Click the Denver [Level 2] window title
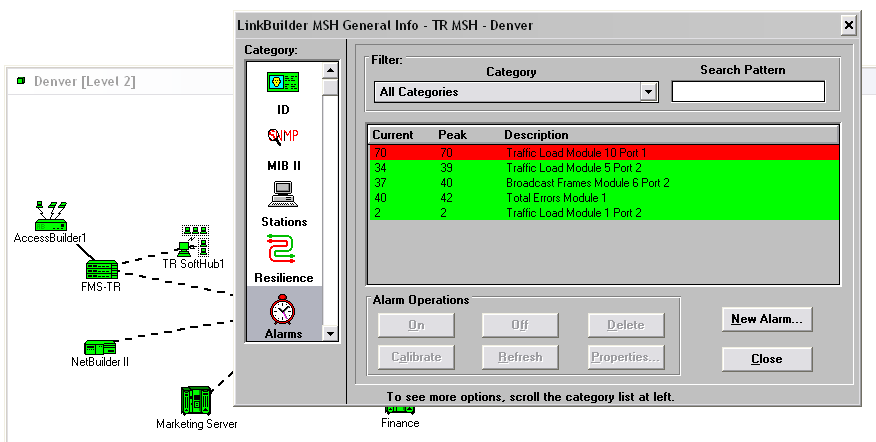Image resolution: width=876 pixels, height=442 pixels. (84, 82)
